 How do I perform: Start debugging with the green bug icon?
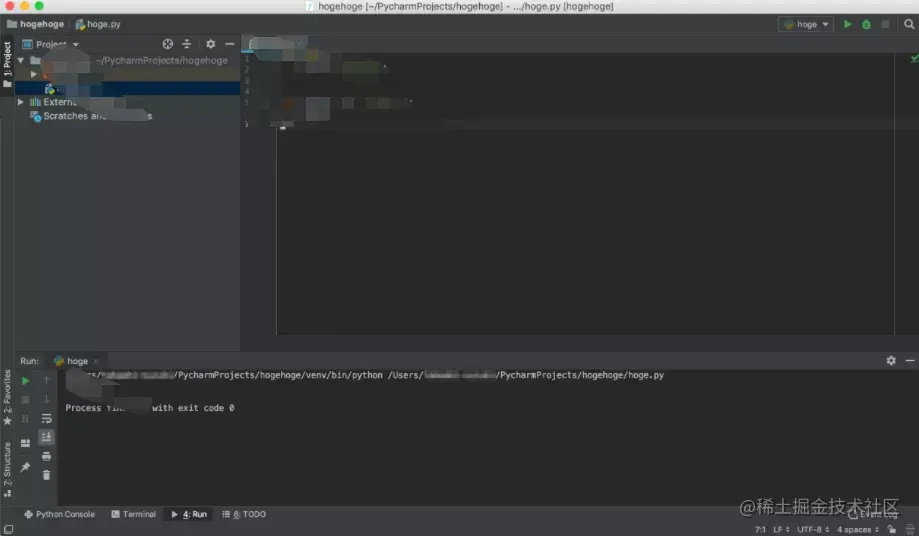(866, 24)
